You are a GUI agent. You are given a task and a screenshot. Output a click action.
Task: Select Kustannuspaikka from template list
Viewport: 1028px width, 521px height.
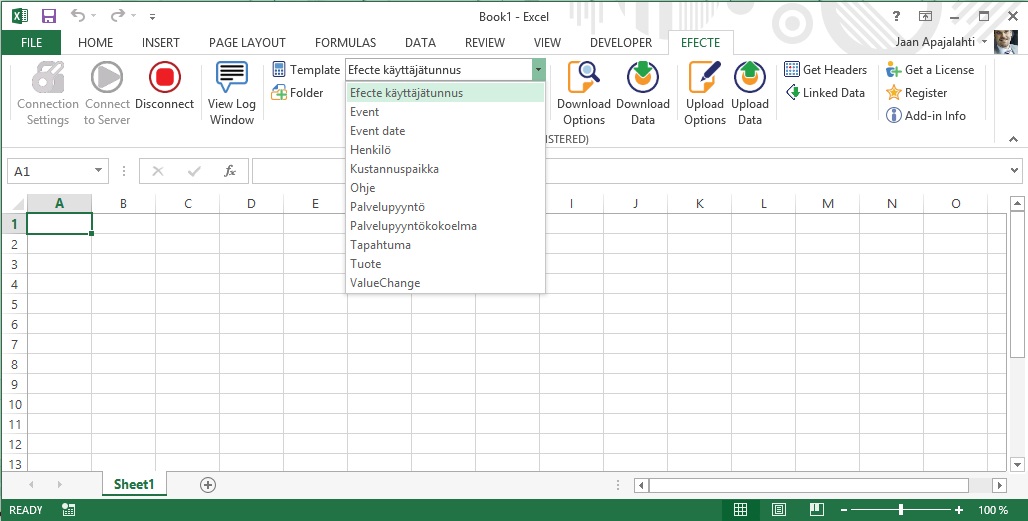(x=445, y=169)
